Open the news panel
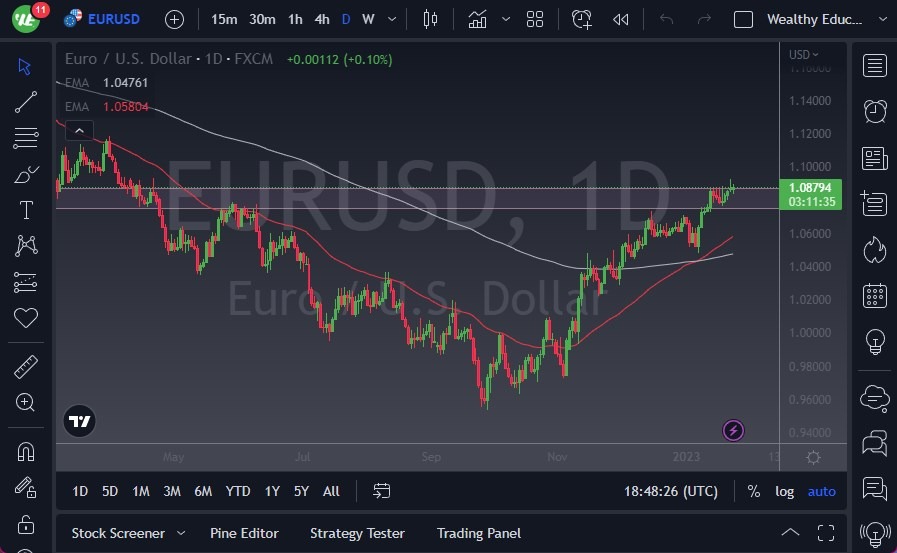Viewport: 897px width, 553px height. (875, 158)
